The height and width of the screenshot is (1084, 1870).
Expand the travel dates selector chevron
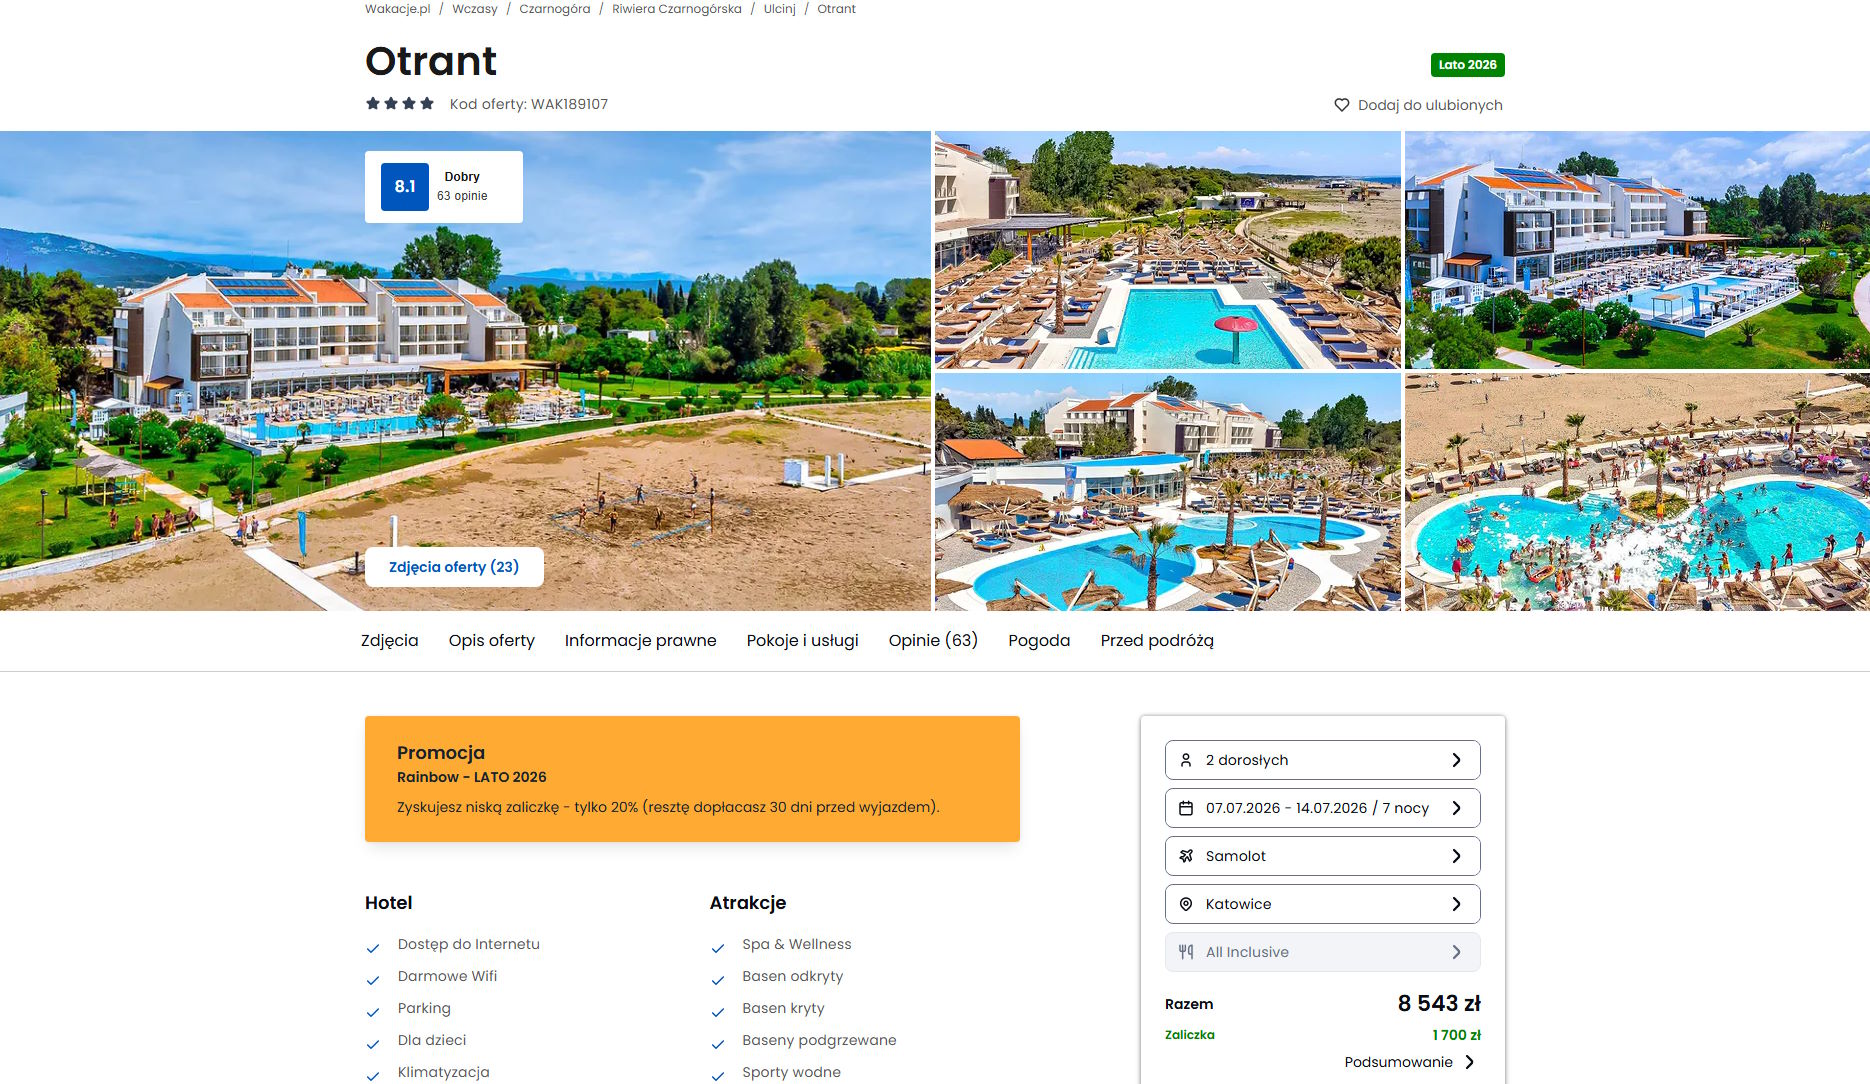click(1456, 808)
